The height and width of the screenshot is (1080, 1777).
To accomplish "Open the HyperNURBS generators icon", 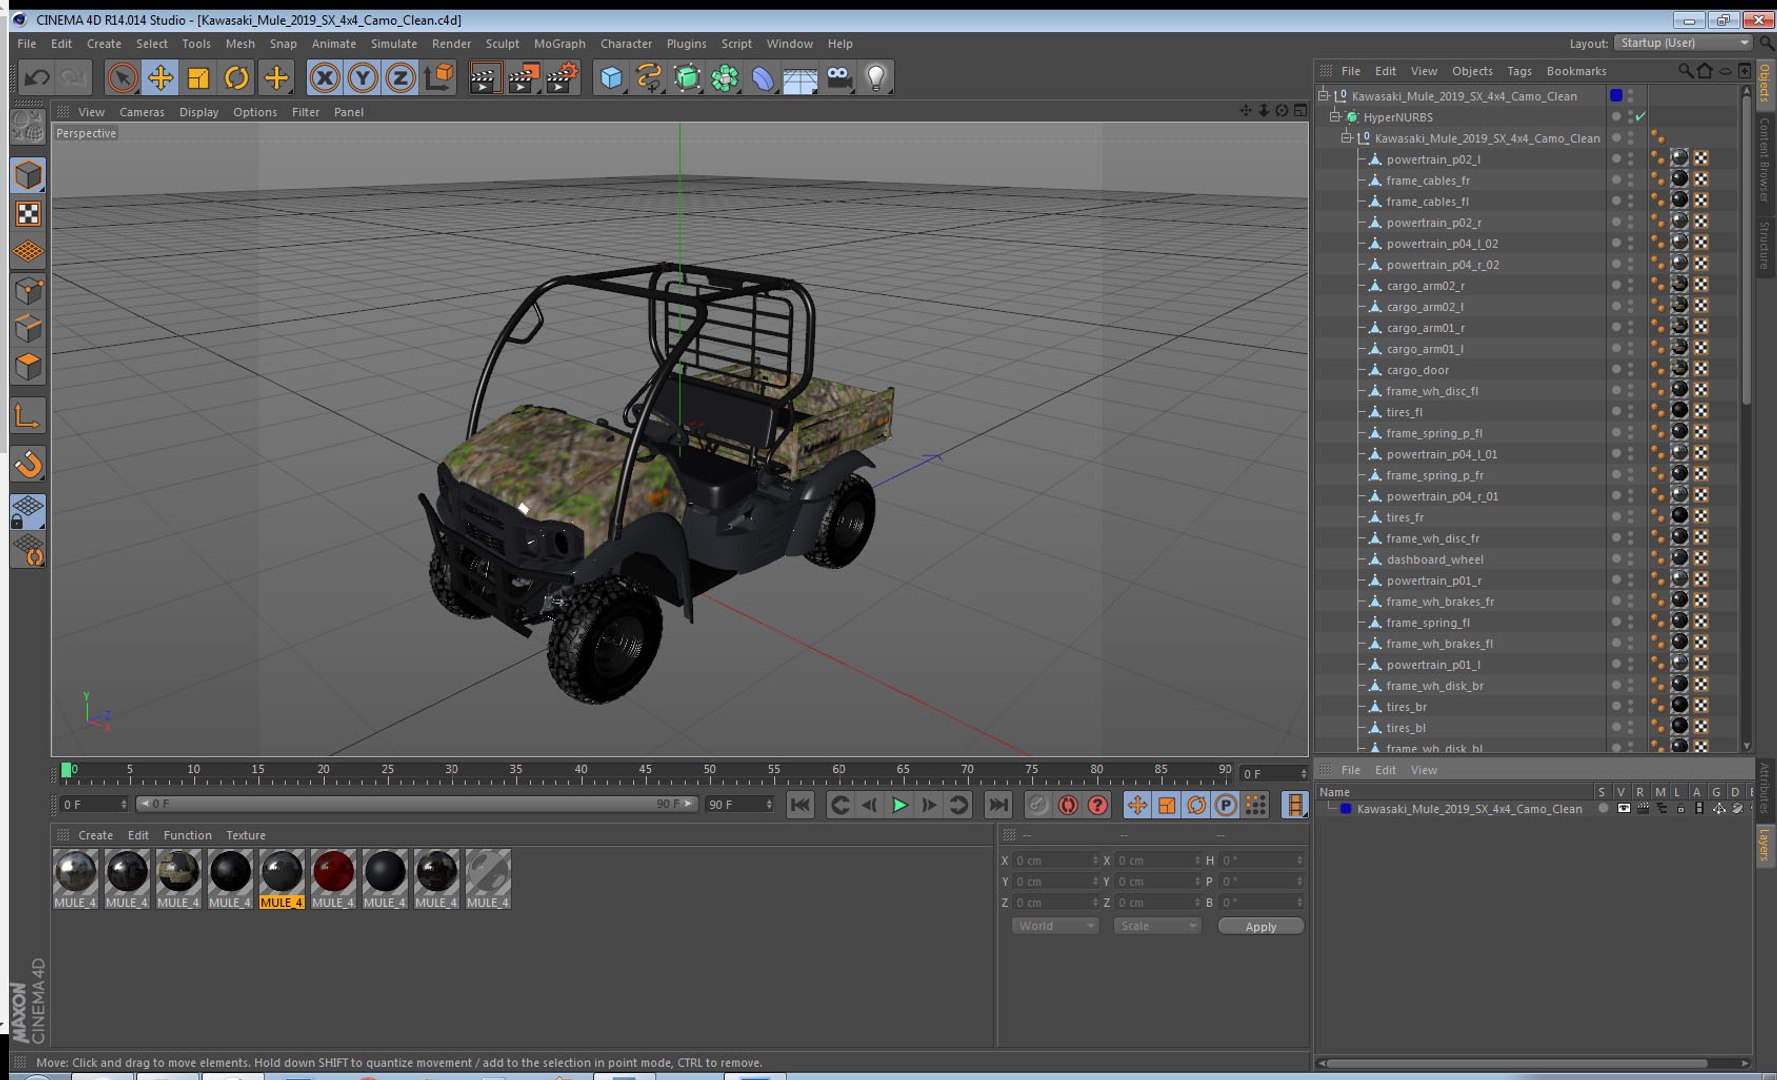I will point(687,77).
